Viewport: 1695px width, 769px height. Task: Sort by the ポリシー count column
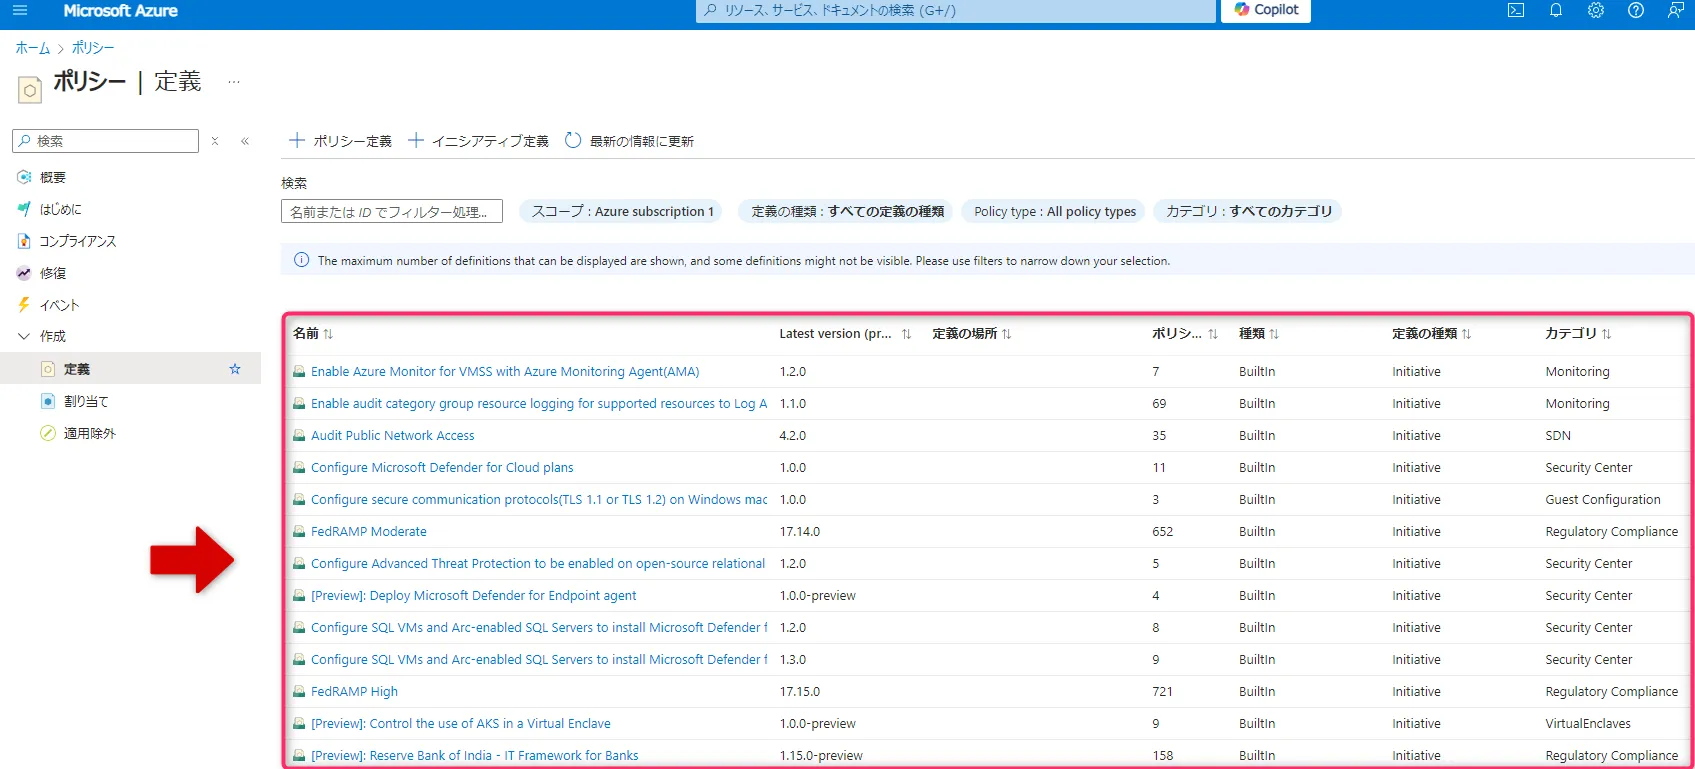click(x=1185, y=334)
